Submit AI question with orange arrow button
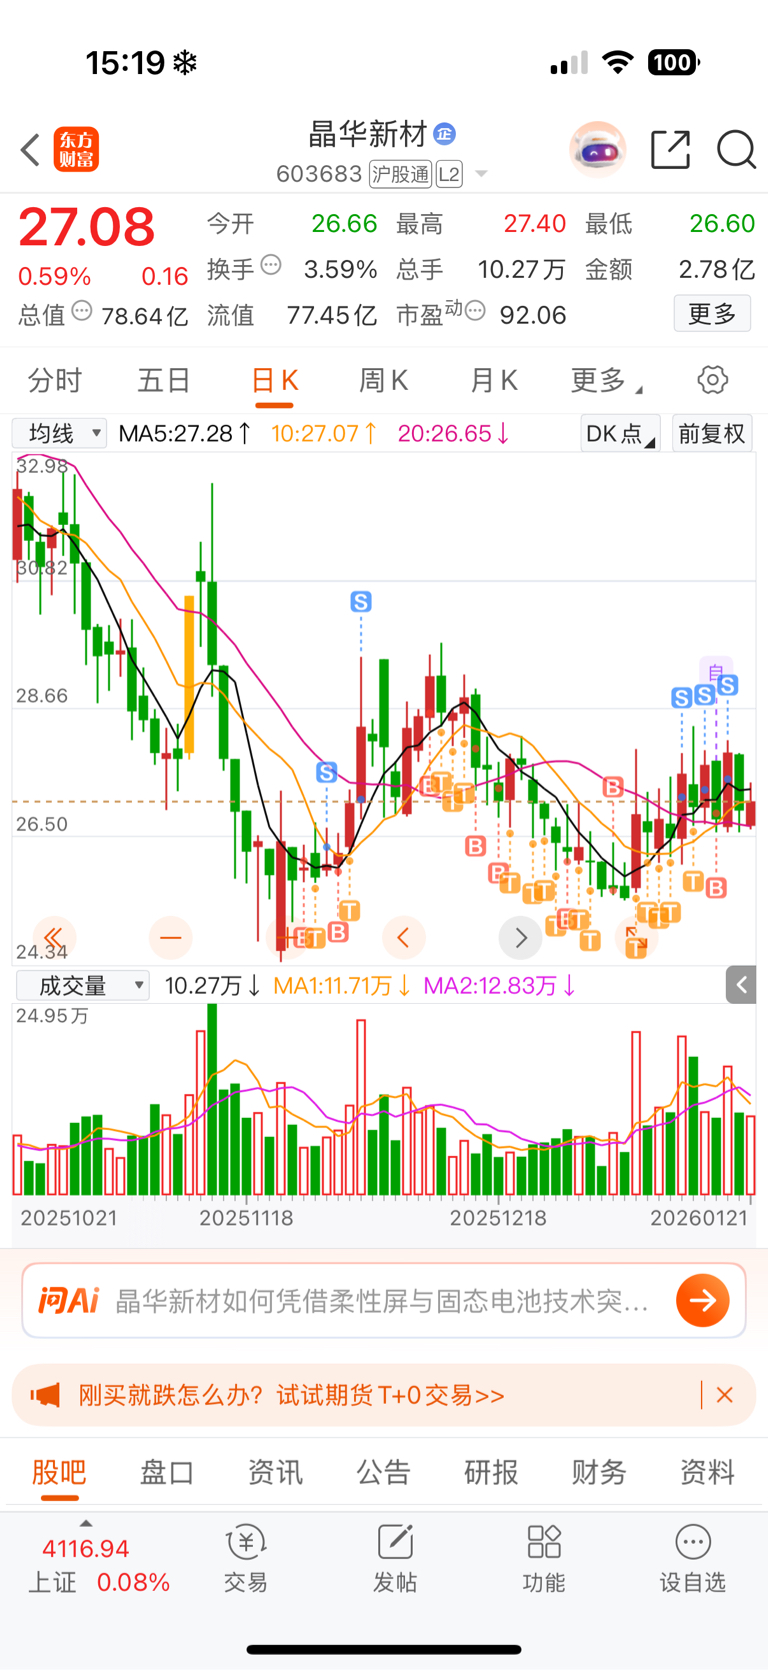This screenshot has height=1670, width=768. pyautogui.click(x=703, y=1300)
